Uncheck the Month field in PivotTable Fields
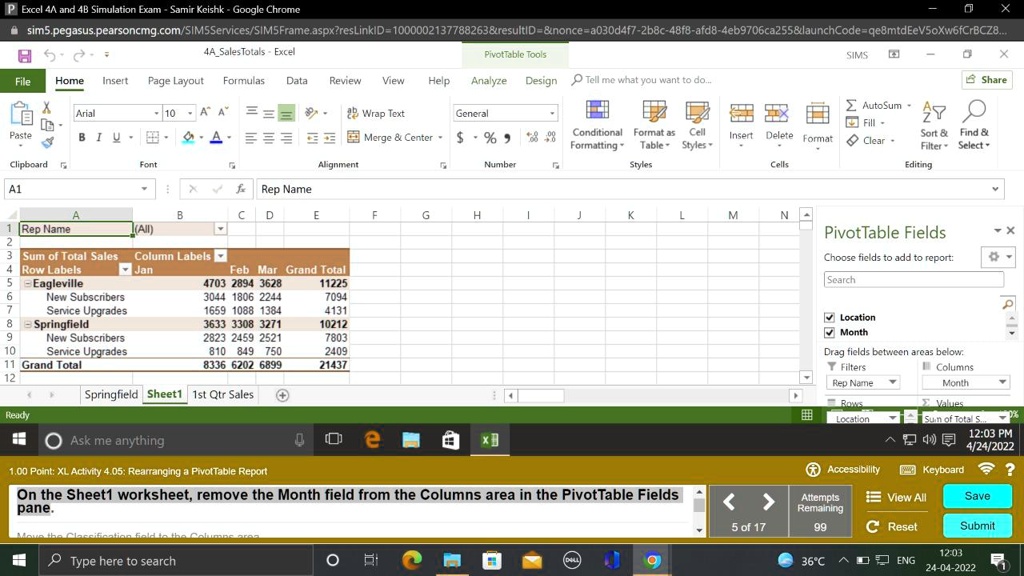The height and width of the screenshot is (576, 1024). 829,332
